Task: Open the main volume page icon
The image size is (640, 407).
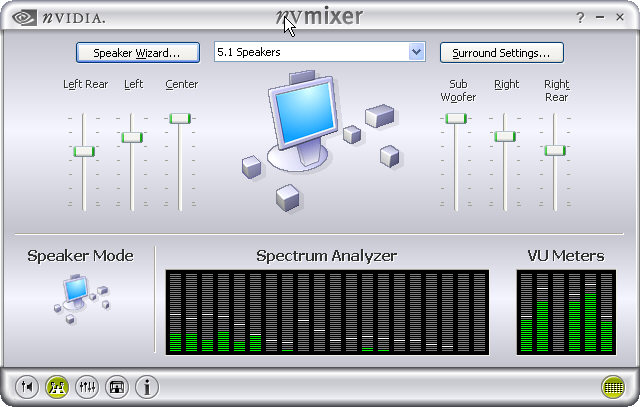Action: click(27, 386)
